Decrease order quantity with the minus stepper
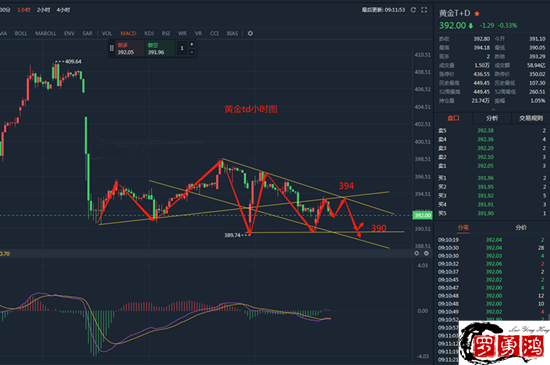This screenshot has height=365, width=550. (x=192, y=52)
